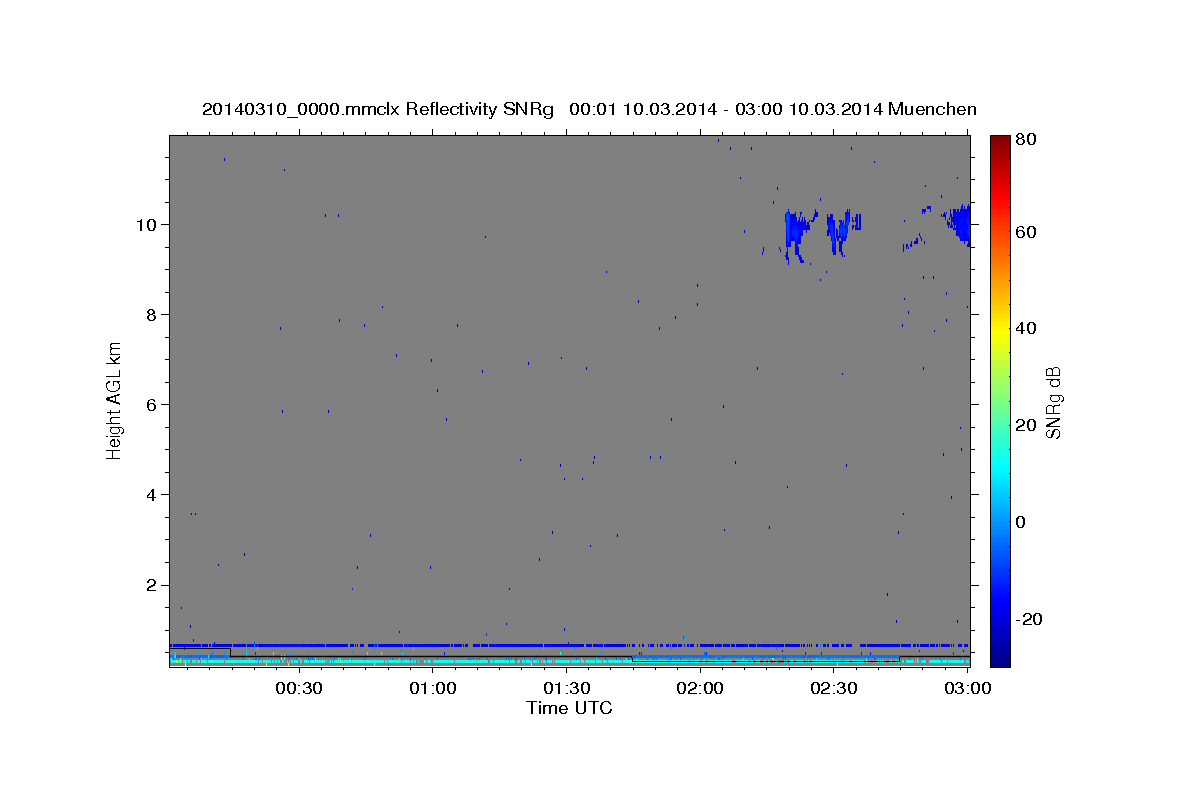Click the colorbar value 60
This screenshot has height=800, width=1200.
[1026, 232]
